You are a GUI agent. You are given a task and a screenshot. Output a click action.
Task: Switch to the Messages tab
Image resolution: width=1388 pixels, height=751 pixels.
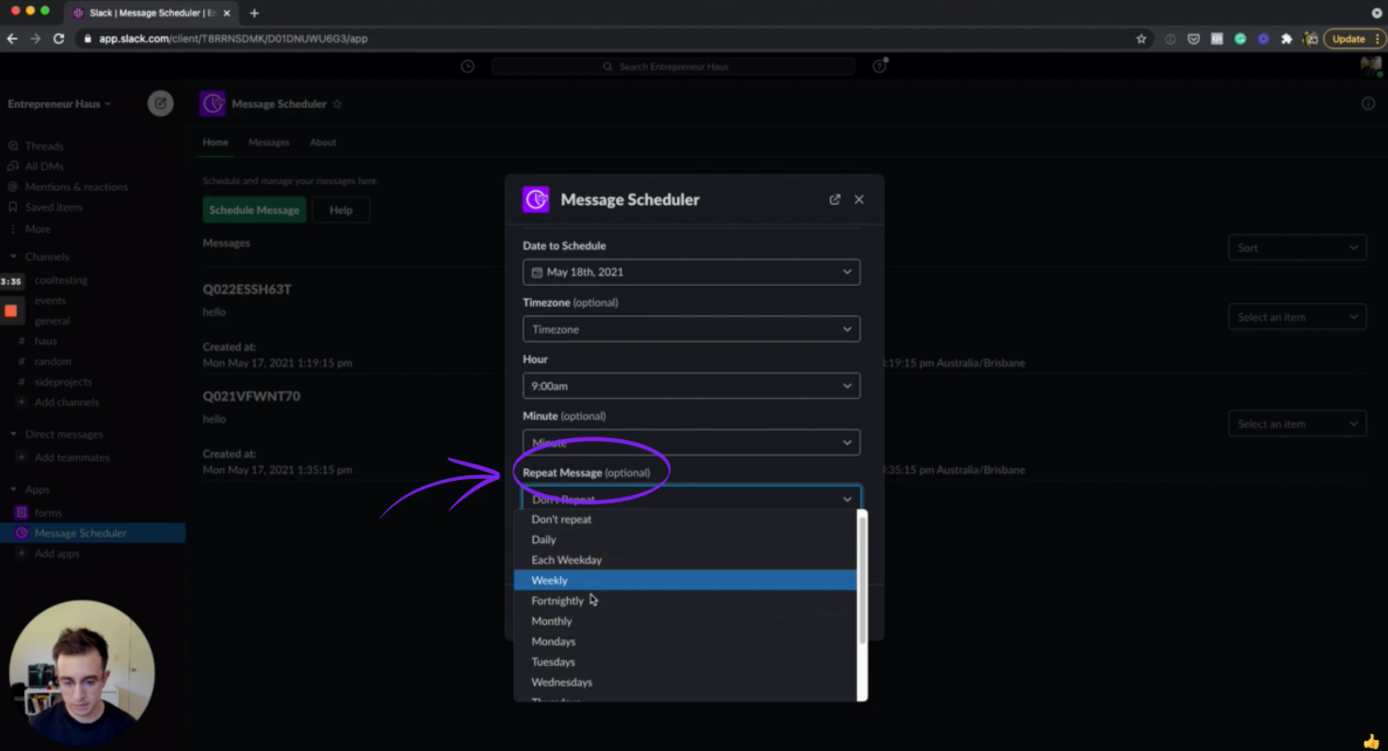268,142
